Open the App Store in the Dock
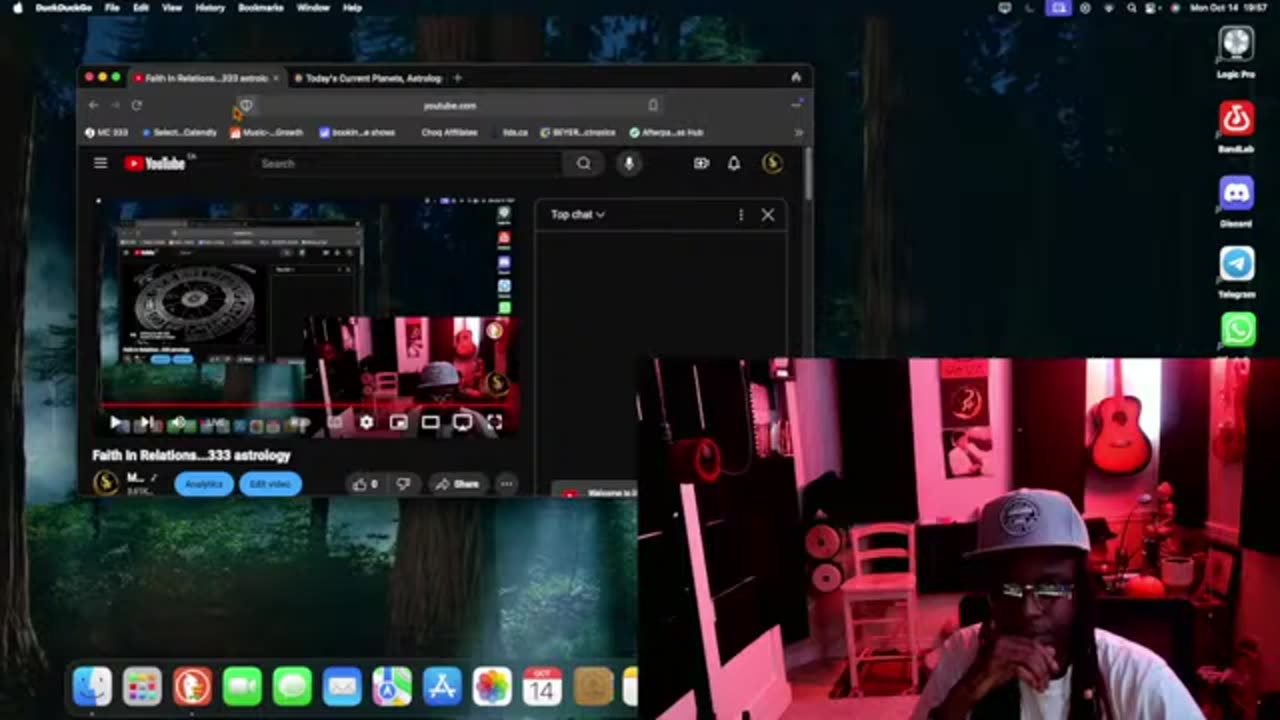 [x=442, y=687]
